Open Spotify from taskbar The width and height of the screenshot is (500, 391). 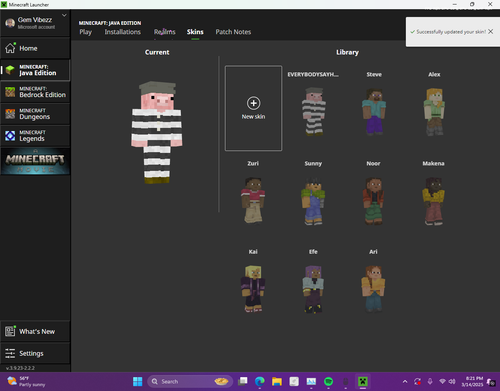coord(328,381)
